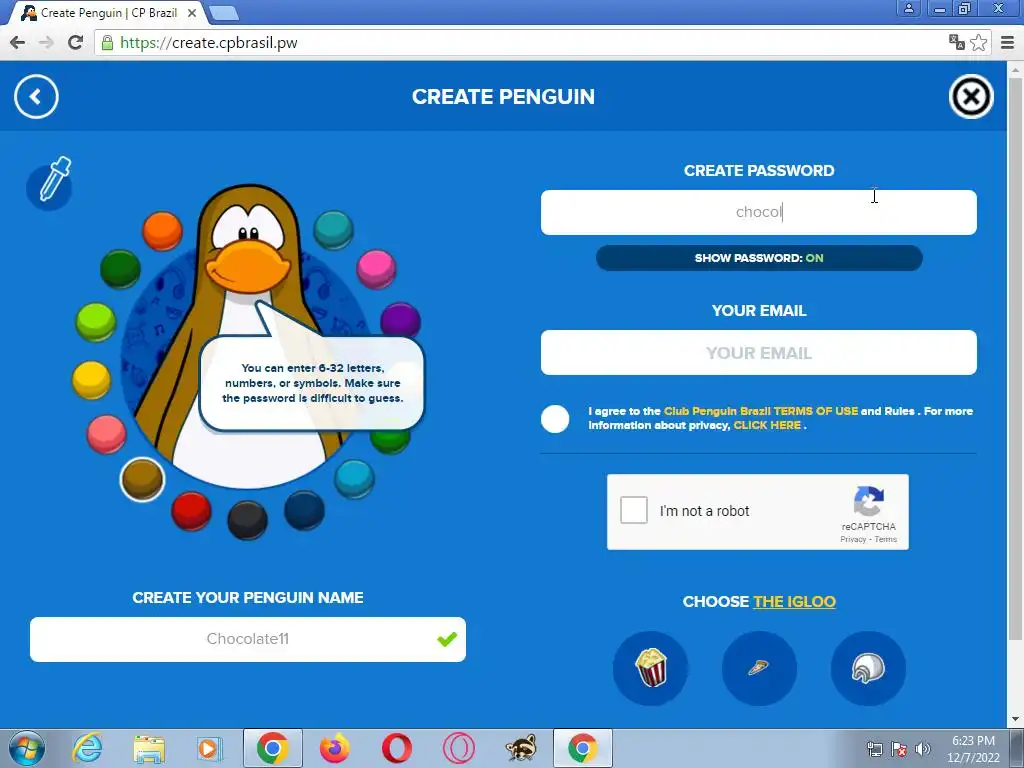Click the back arrow circle button
This screenshot has width=1024, height=768.
pos(36,97)
